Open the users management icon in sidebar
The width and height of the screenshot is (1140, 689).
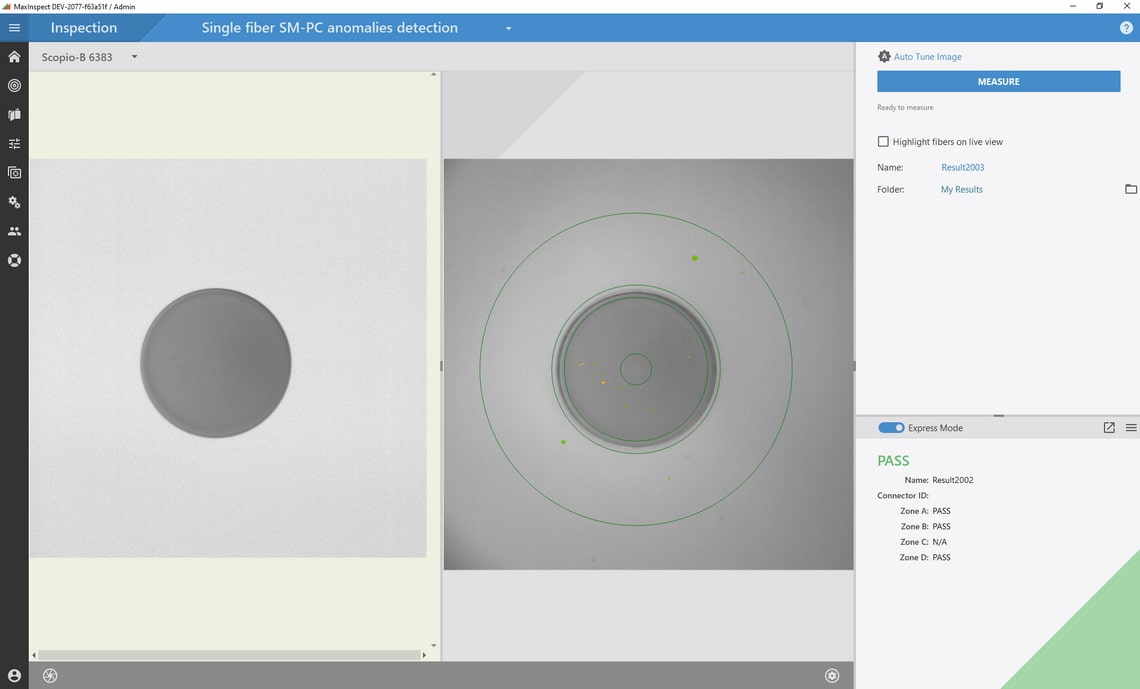[14, 231]
